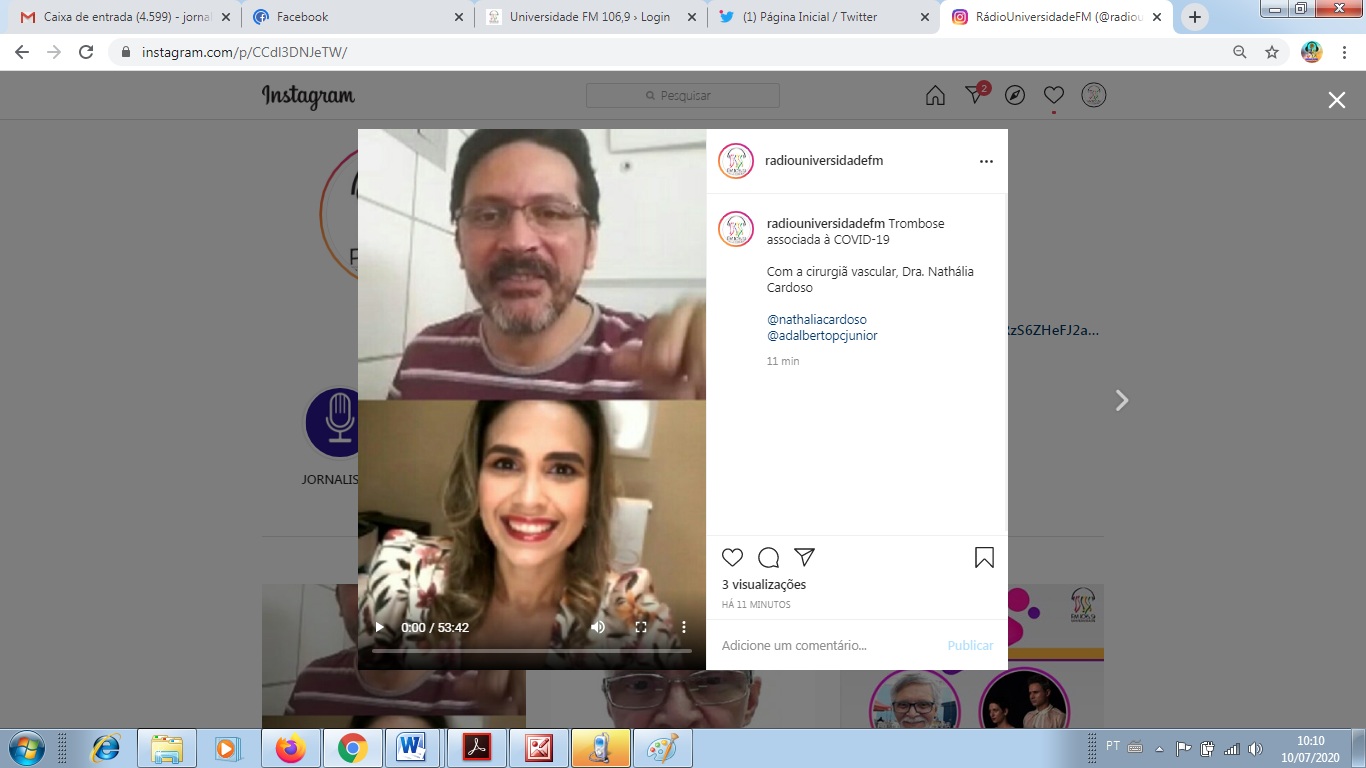Open the @adalbertopcjunior mention
Screen dimensions: 1366x768
[822, 336]
